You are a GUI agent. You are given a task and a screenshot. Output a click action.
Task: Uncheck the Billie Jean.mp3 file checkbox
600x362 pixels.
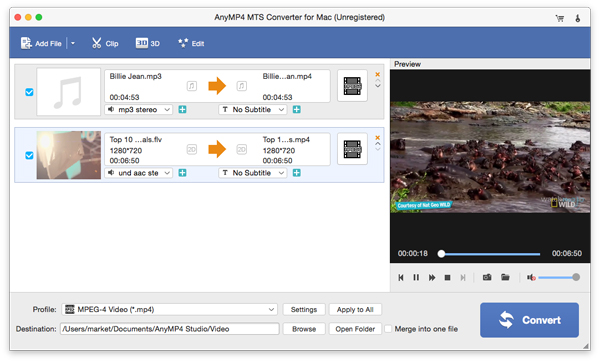pyautogui.click(x=29, y=92)
